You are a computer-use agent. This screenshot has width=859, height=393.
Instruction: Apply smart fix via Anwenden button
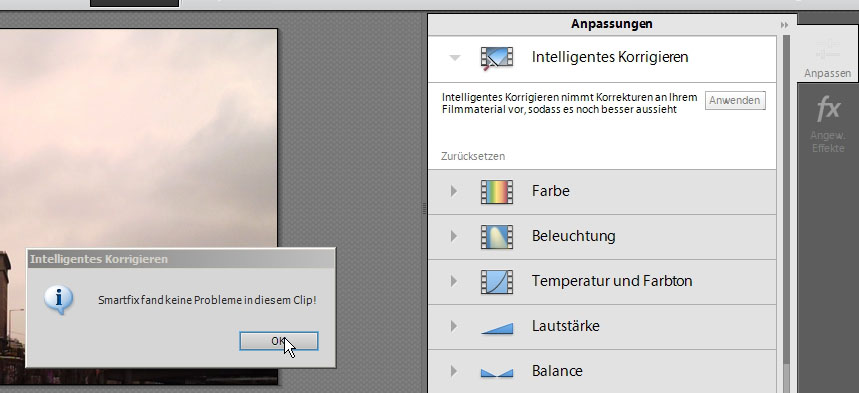click(x=735, y=100)
